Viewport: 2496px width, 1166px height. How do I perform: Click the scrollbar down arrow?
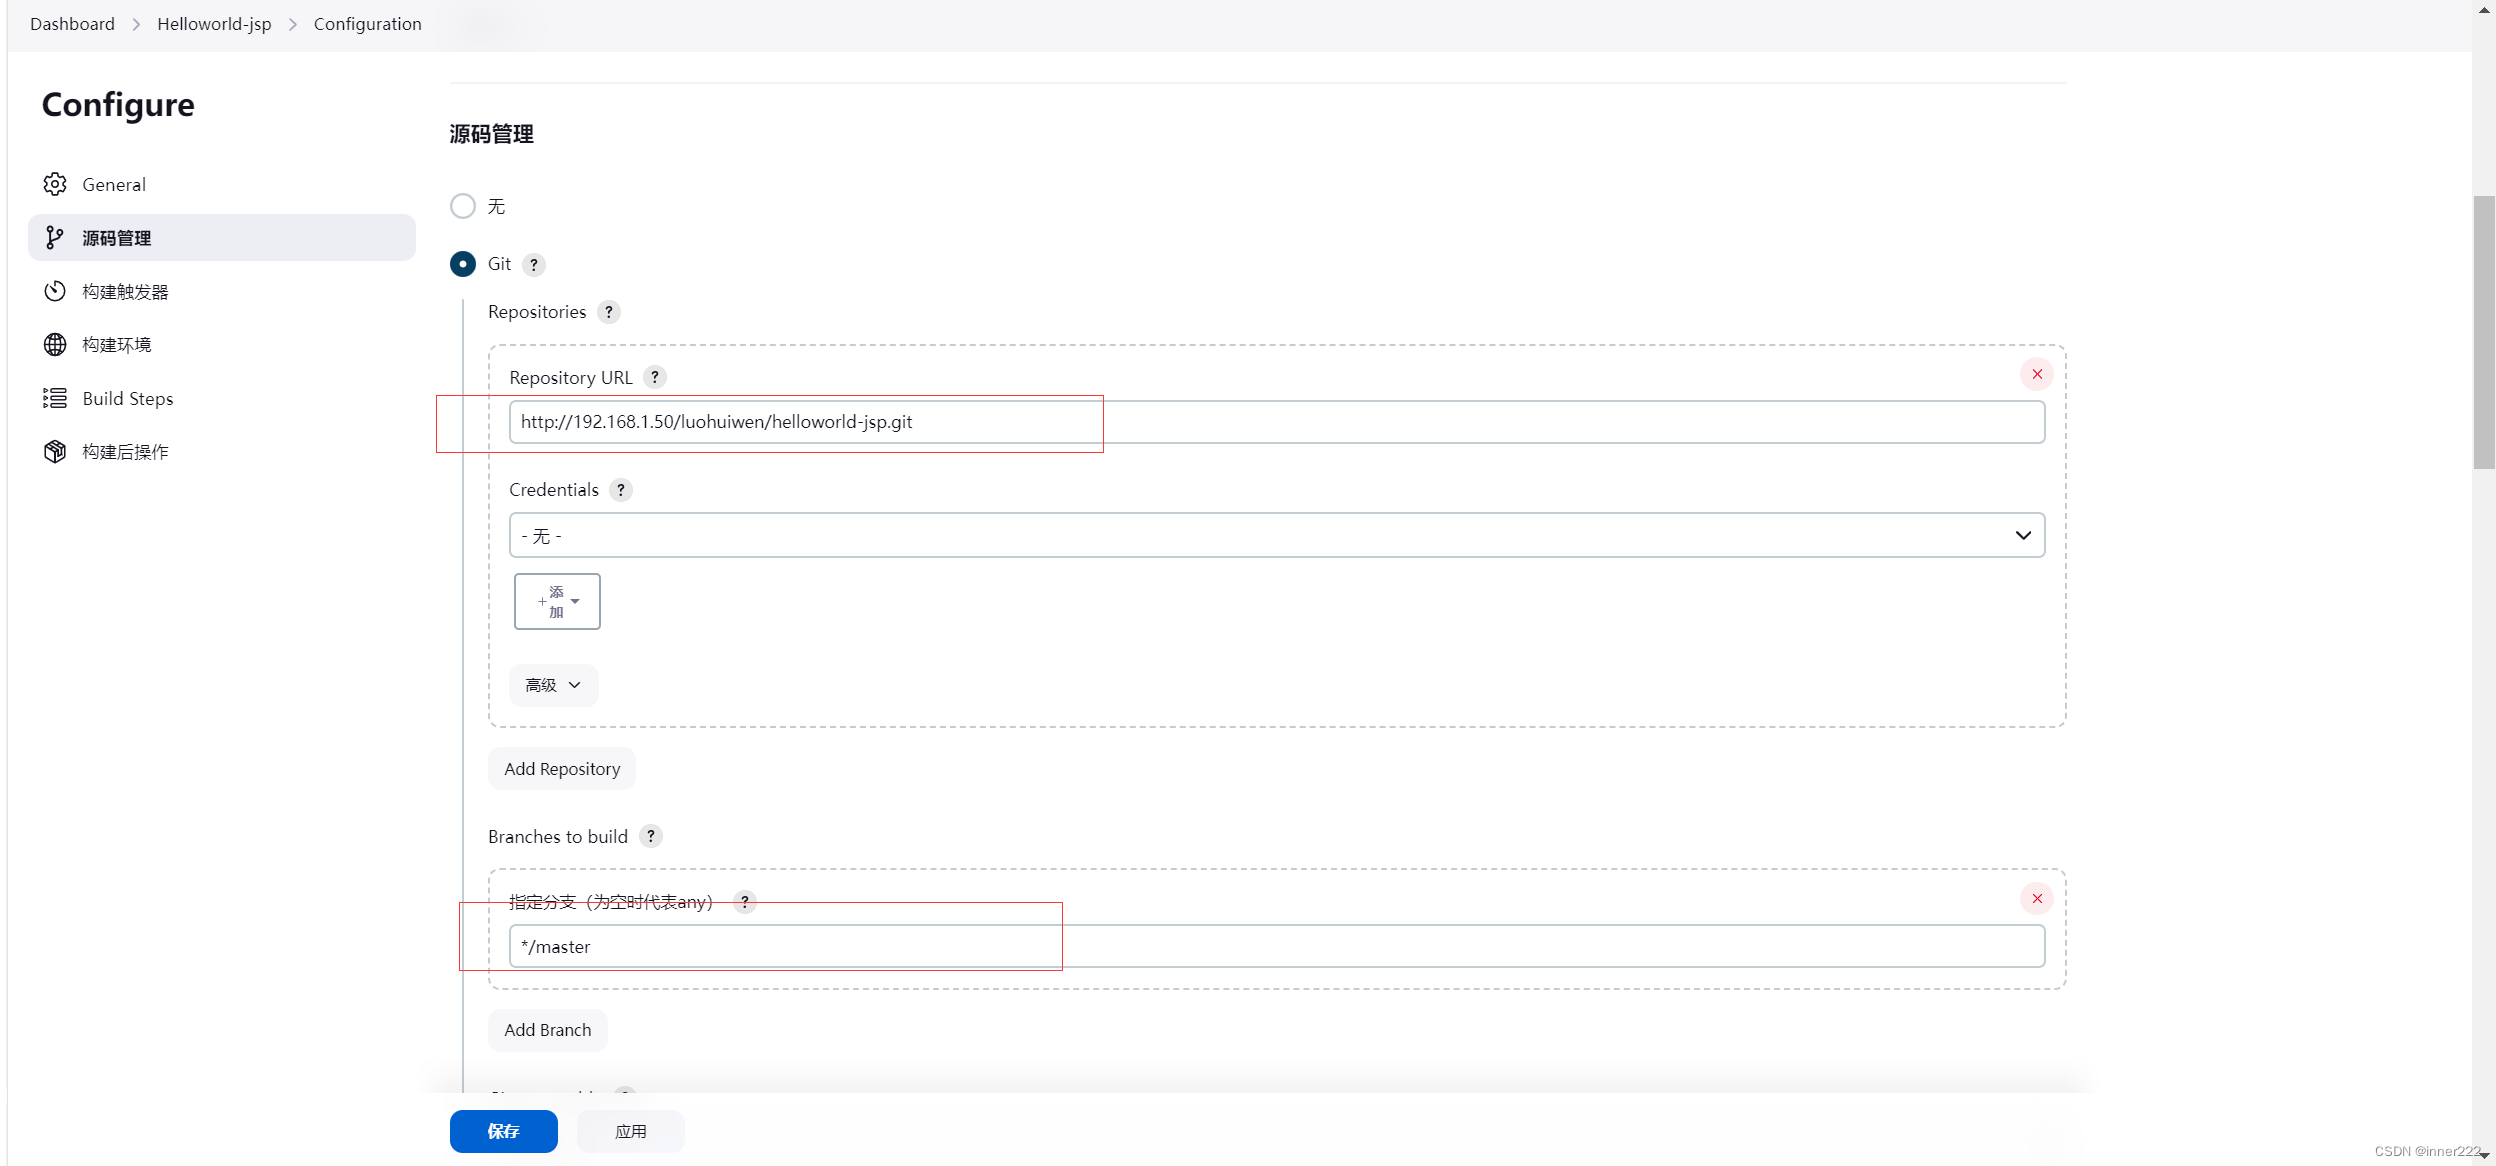pos(2484,1155)
